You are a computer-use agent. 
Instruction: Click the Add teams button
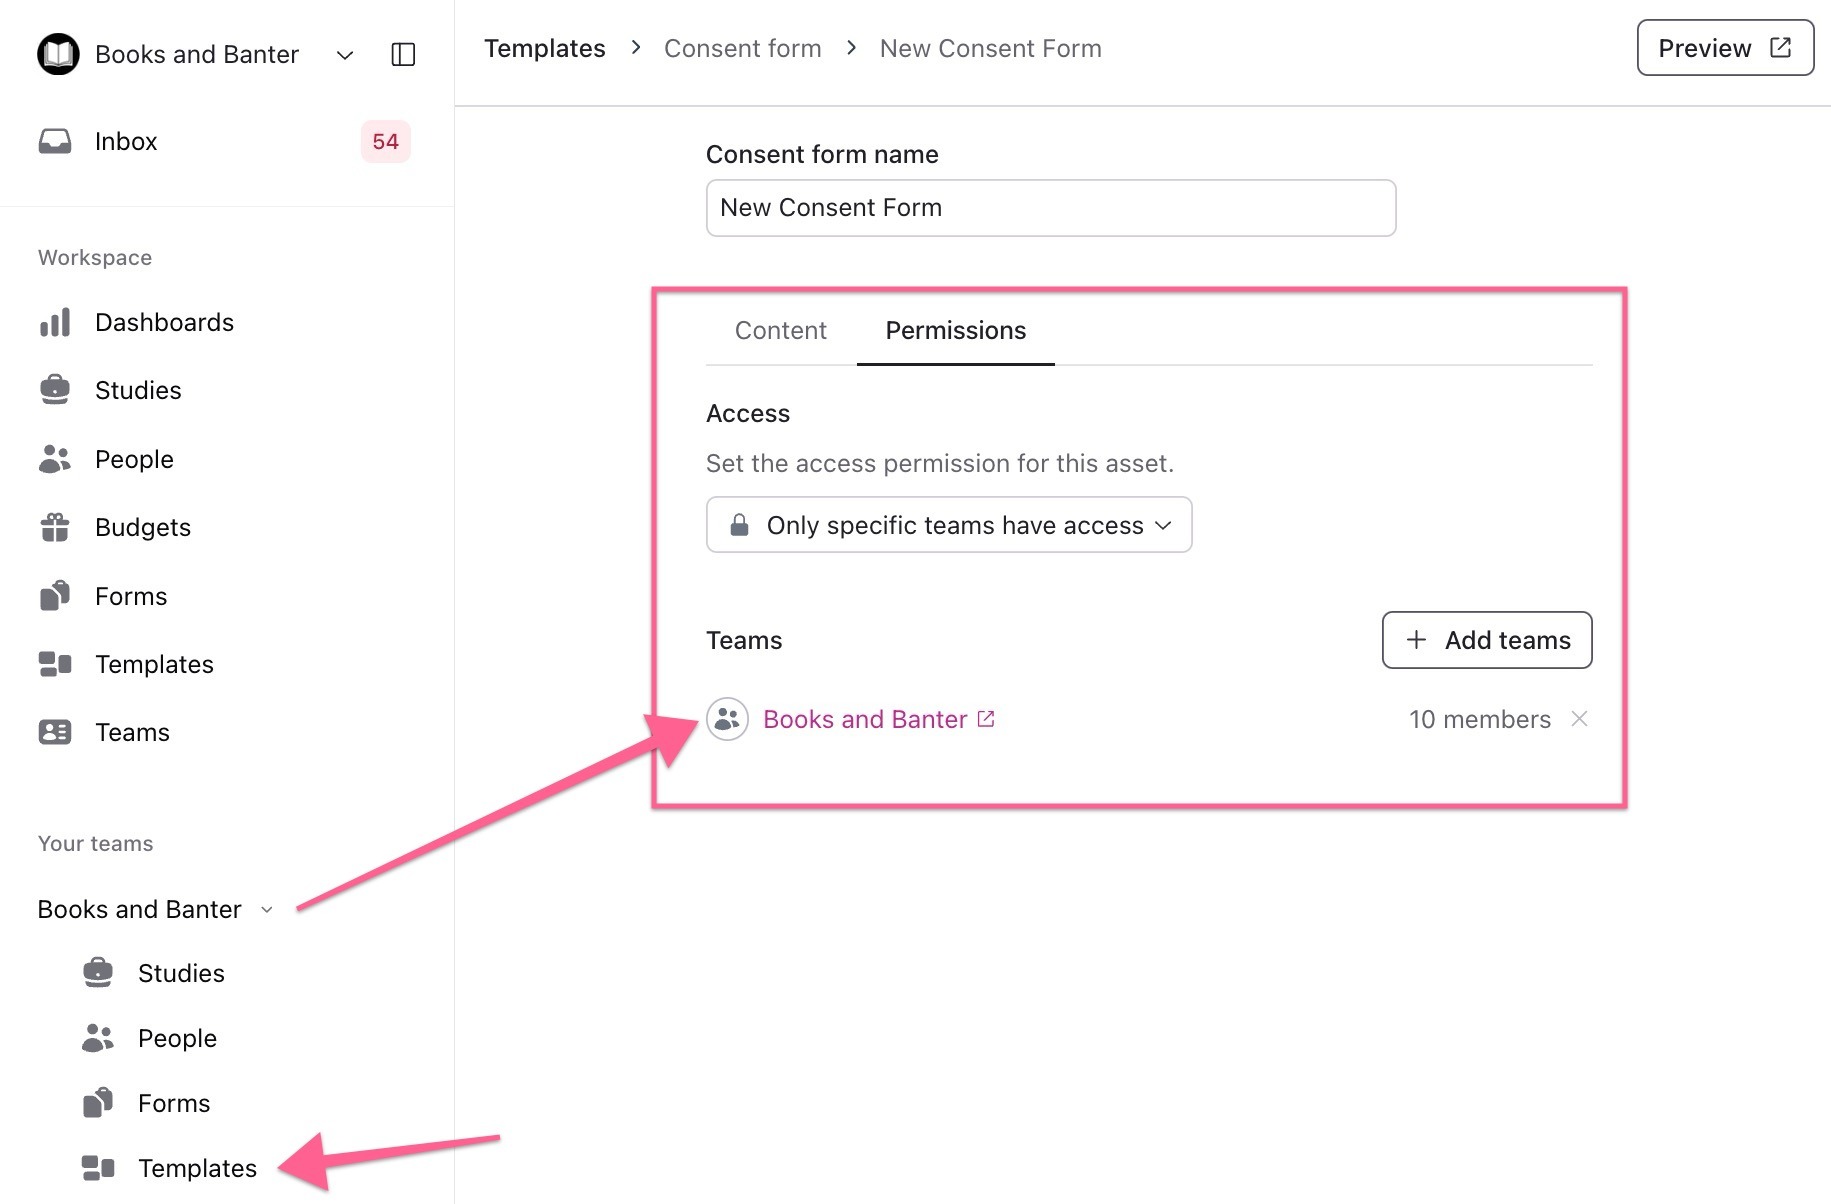tap(1486, 640)
